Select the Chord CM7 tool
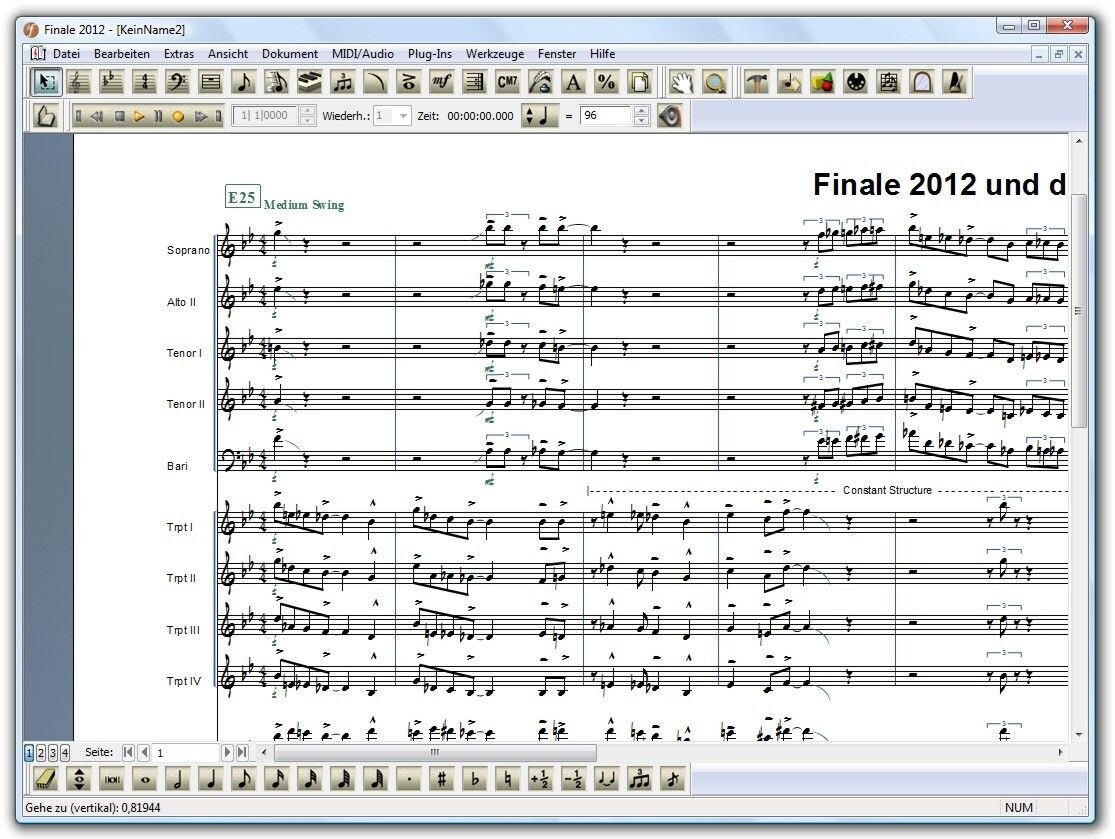 (x=508, y=82)
